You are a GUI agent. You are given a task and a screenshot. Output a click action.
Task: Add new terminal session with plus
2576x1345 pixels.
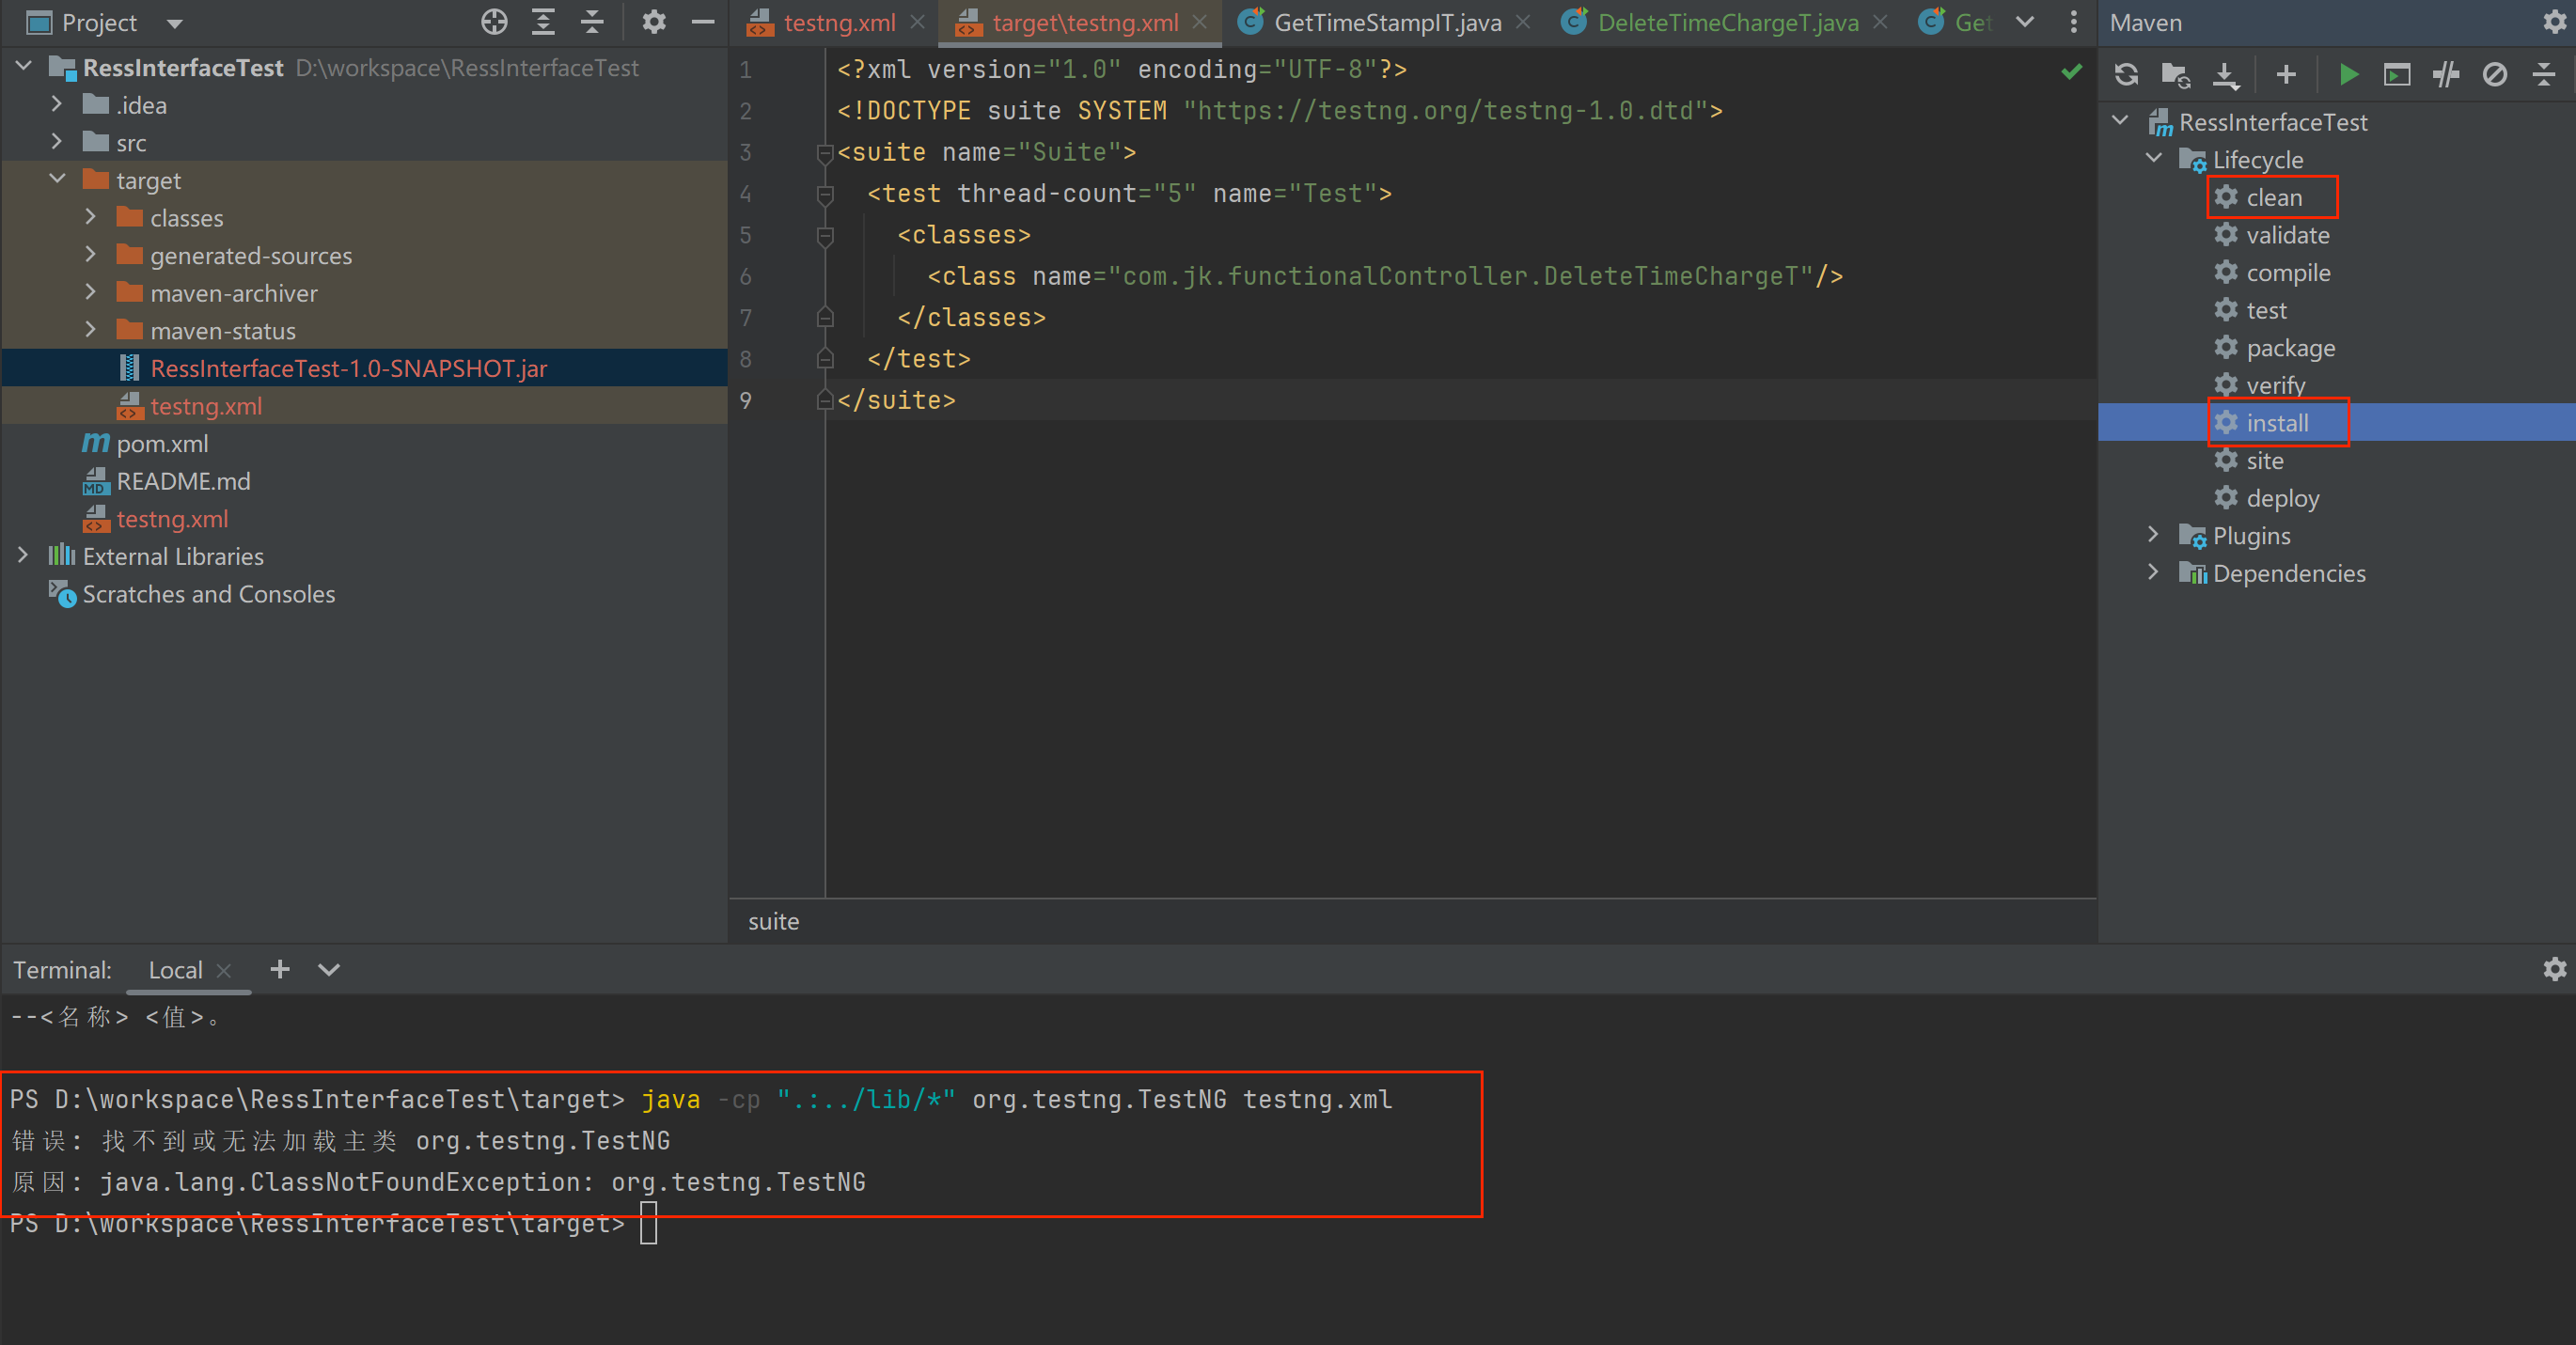click(x=280, y=969)
